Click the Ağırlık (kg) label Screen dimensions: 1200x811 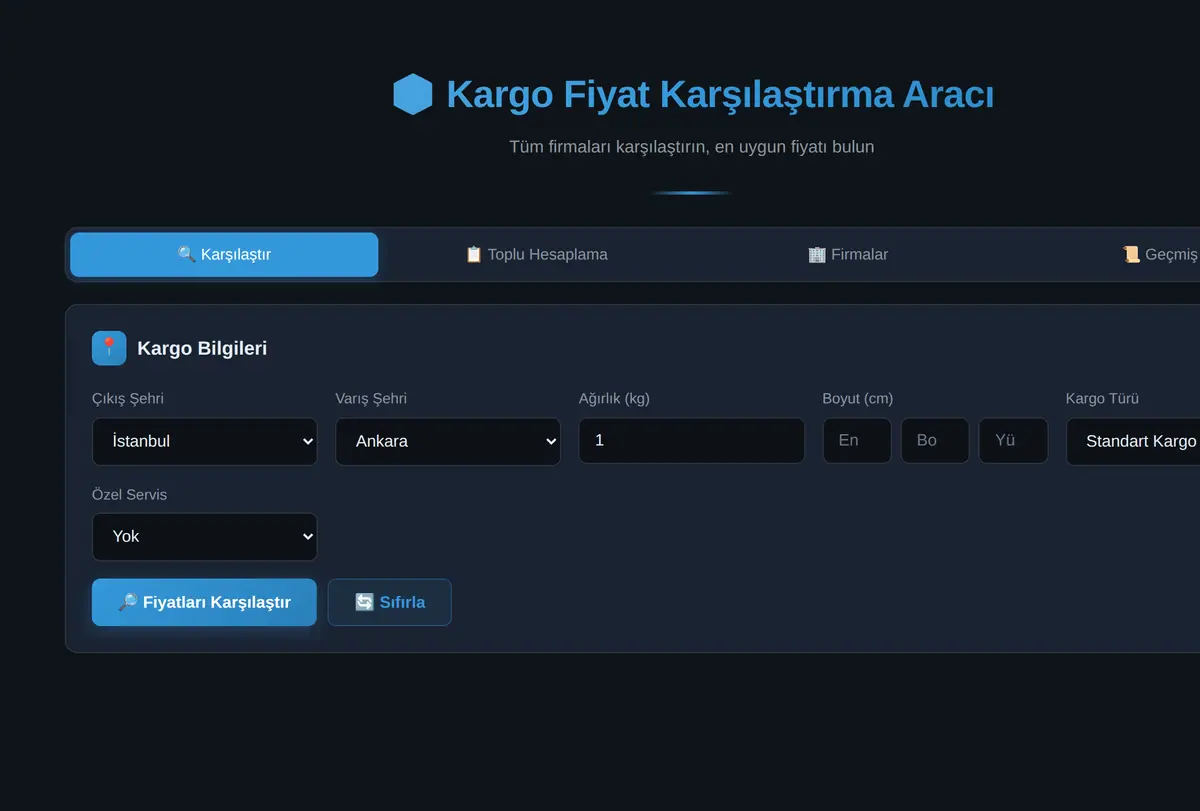tap(614, 398)
